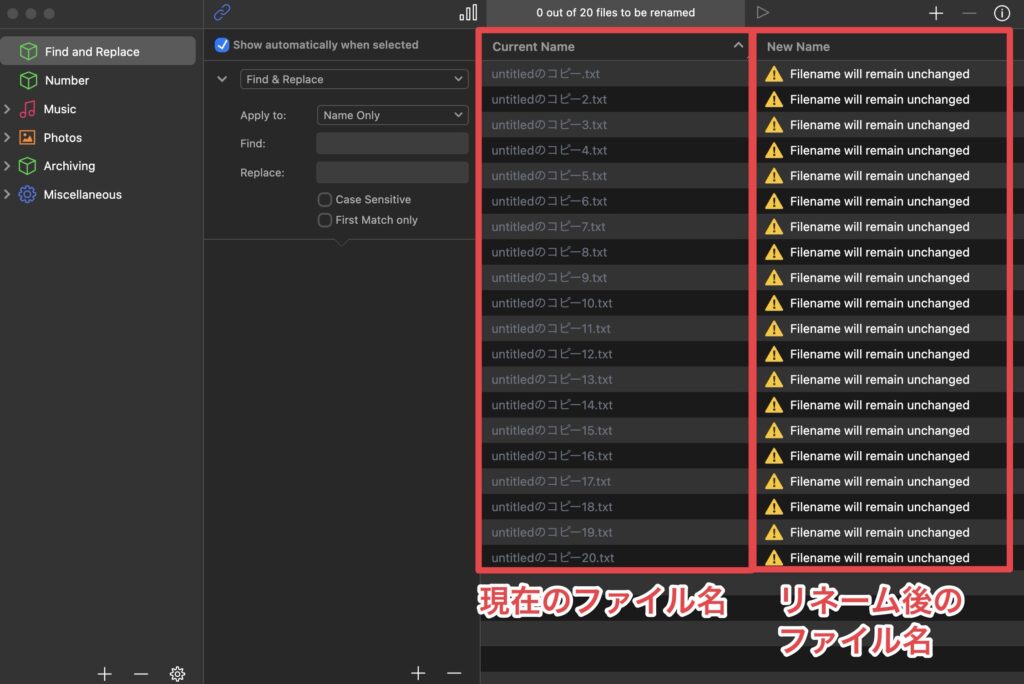Open the Apply to Name Only dropdown
1024x684 pixels.
[392, 115]
